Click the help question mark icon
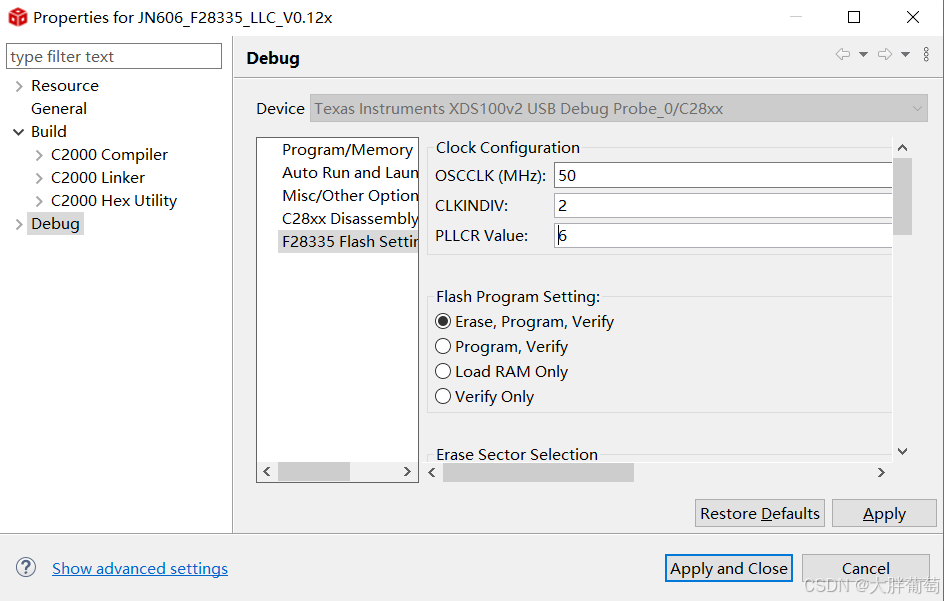Viewport: 944px width, 601px height. (x=26, y=567)
